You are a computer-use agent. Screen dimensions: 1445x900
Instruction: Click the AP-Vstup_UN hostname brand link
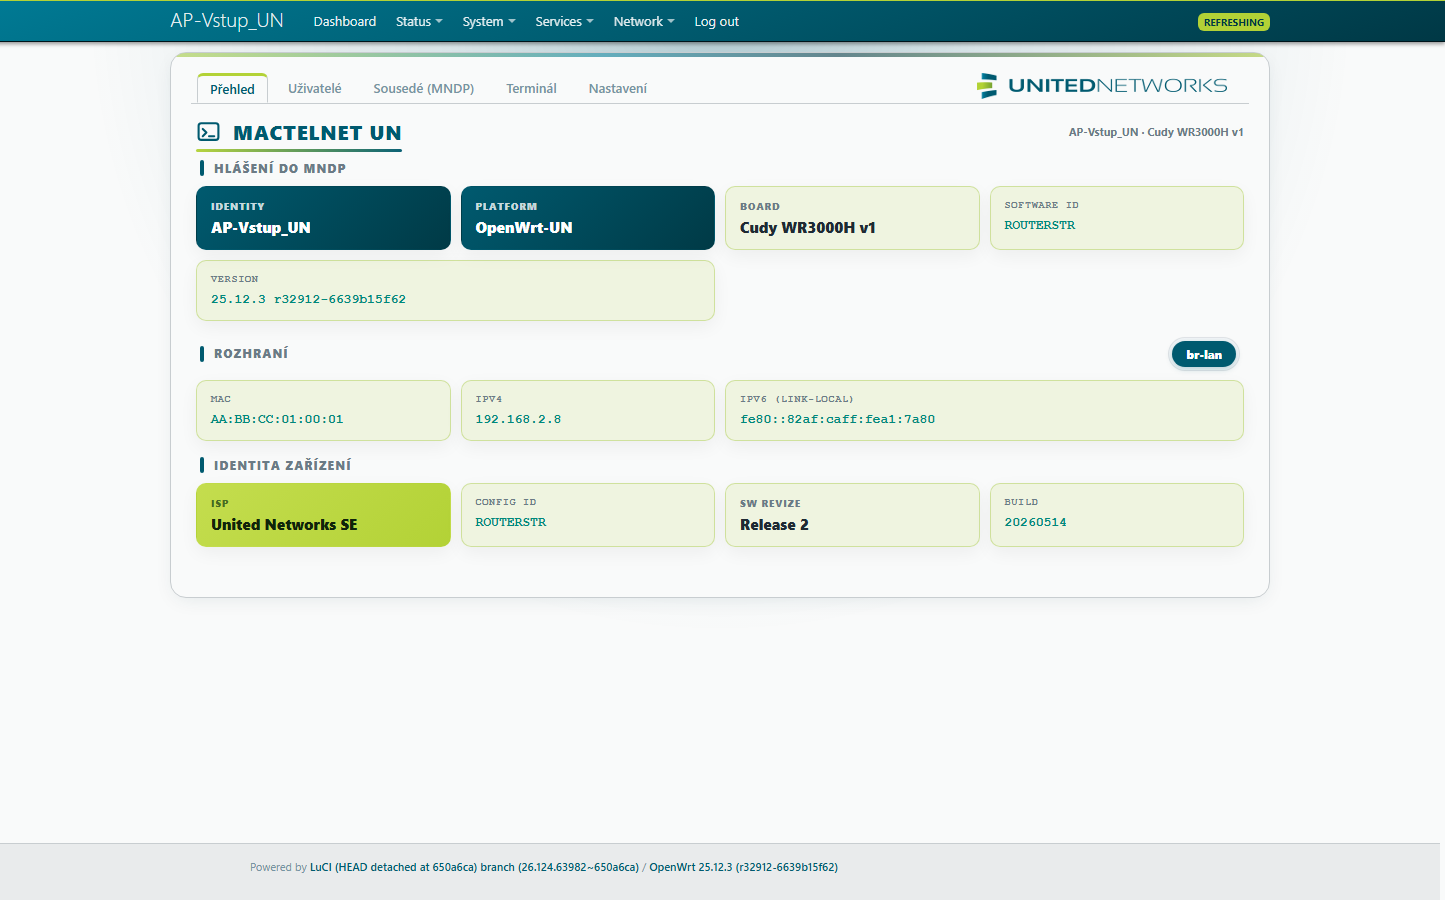pos(227,20)
